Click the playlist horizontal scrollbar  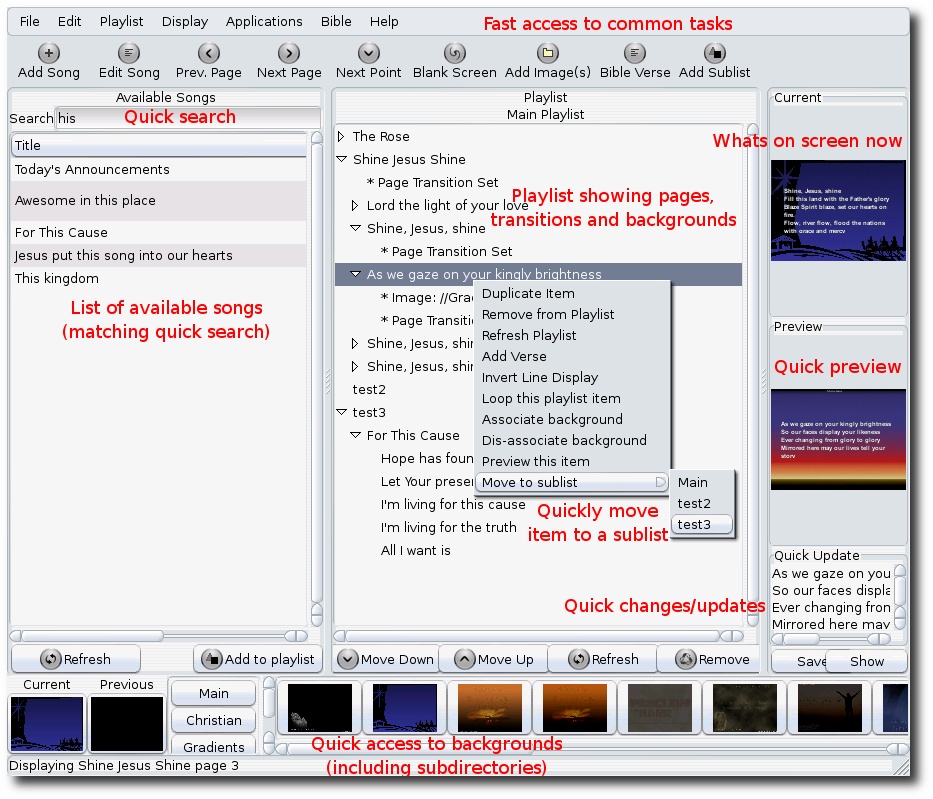coord(539,636)
